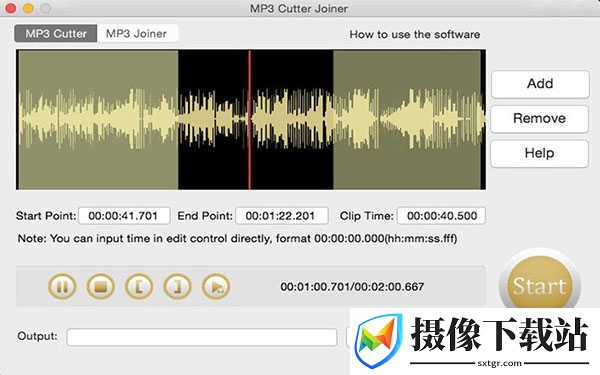Click the Clip Time field
This screenshot has width=600, height=375.
coord(441,216)
